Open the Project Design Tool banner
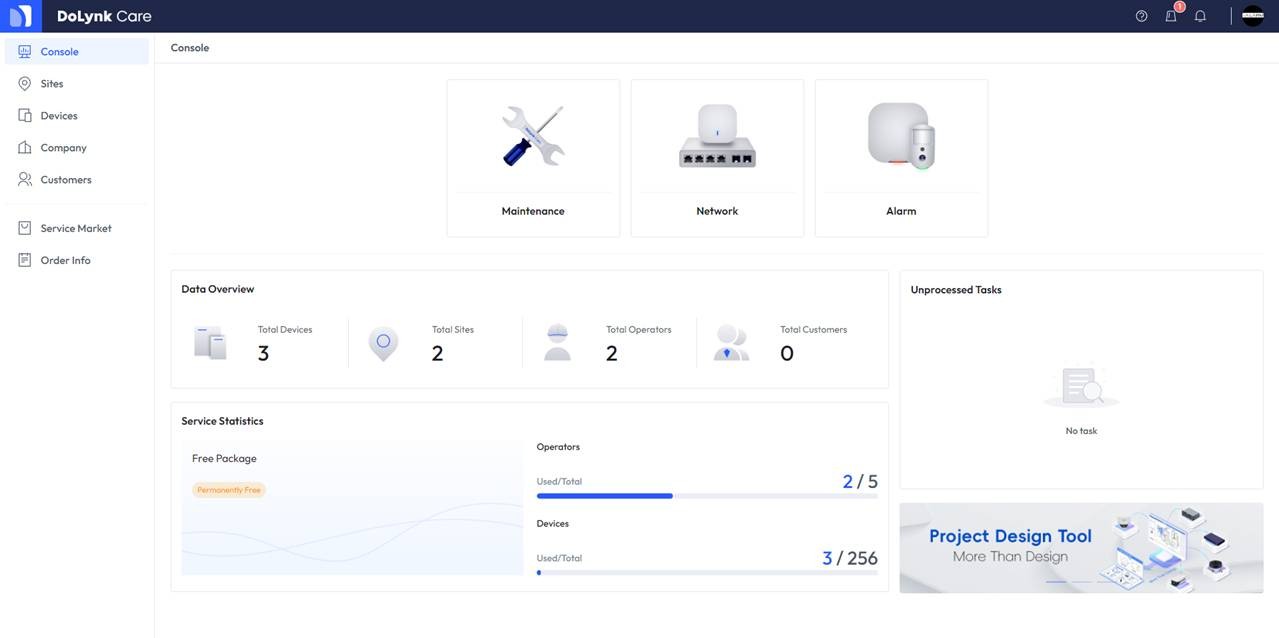This screenshot has width=1279, height=638. click(x=1081, y=548)
